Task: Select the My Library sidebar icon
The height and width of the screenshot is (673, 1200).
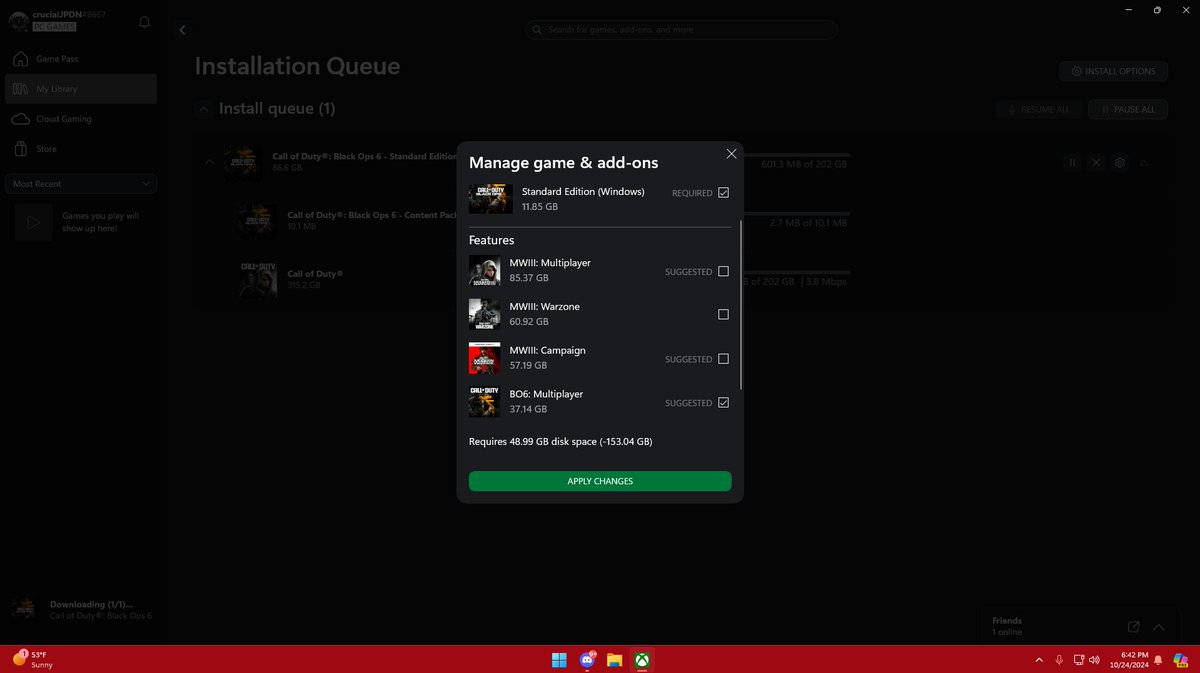Action: [x=20, y=88]
